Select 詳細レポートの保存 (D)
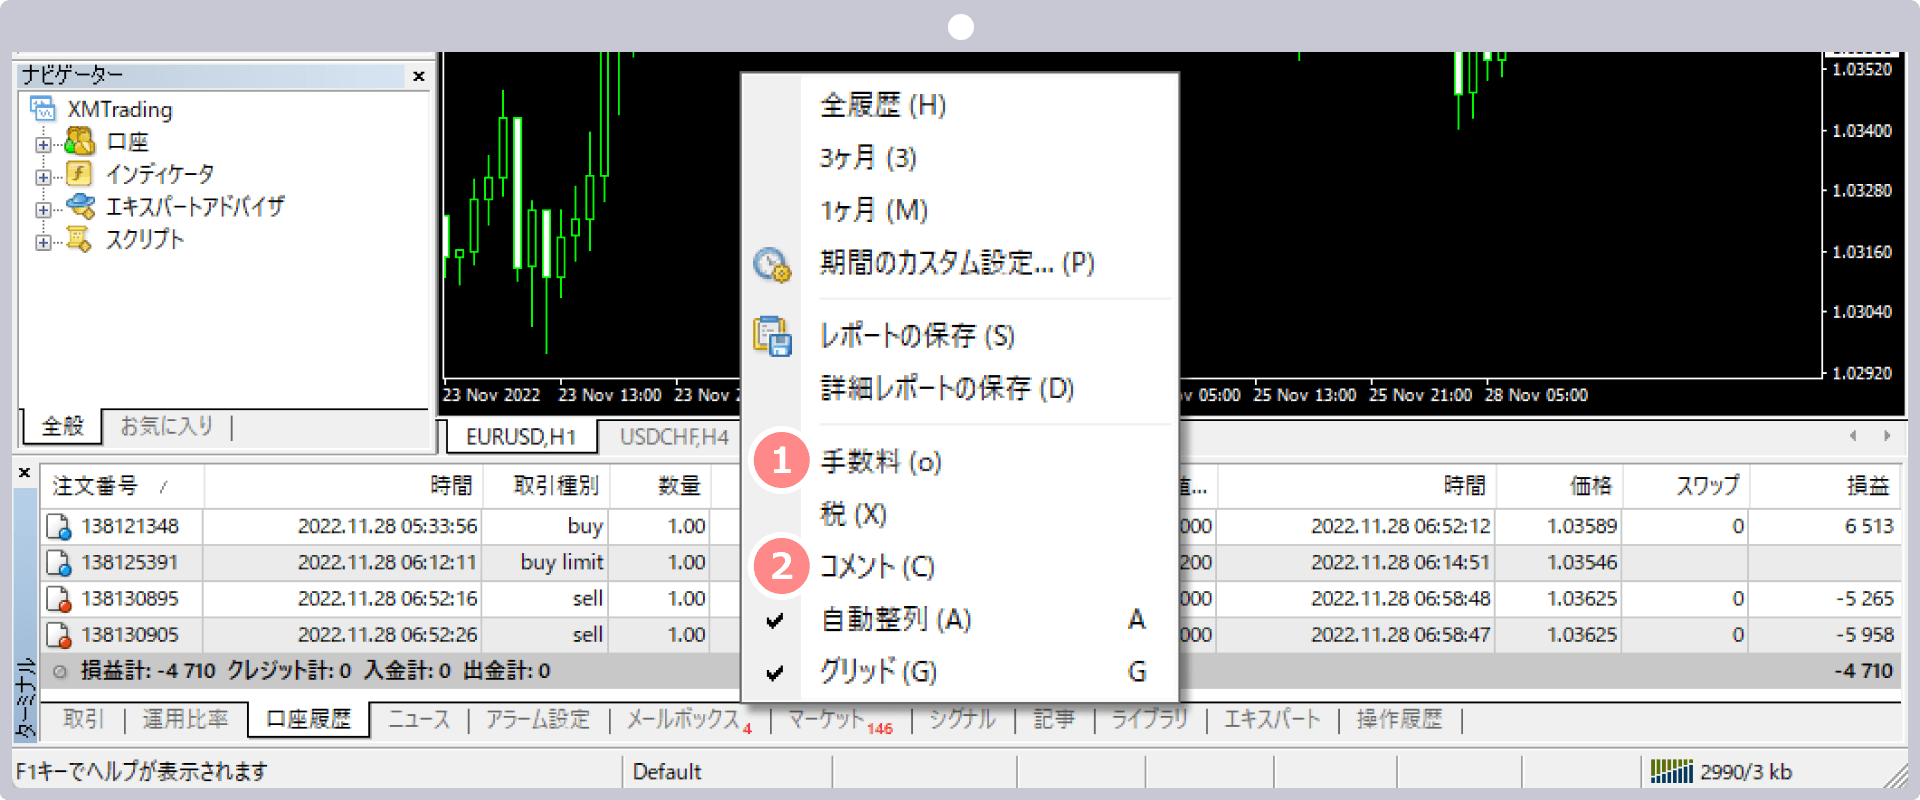 (x=960, y=388)
